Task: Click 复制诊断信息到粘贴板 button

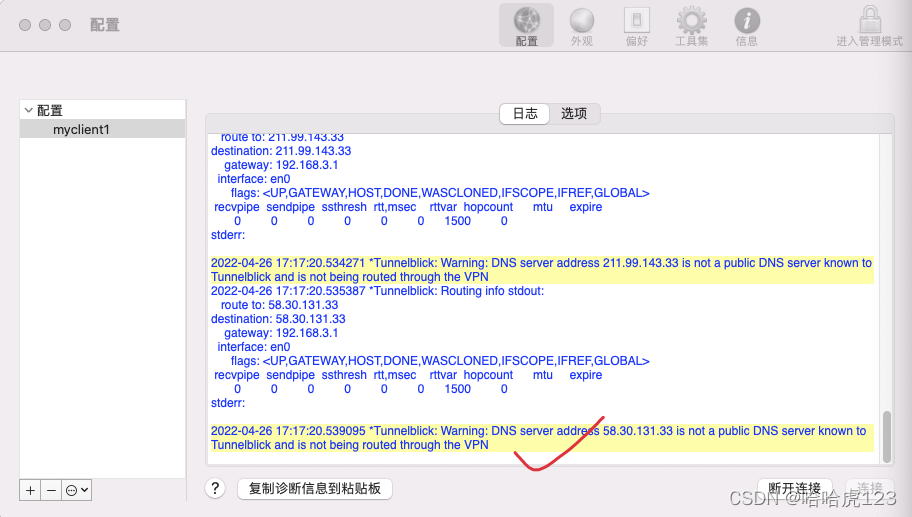Action: [x=315, y=489]
